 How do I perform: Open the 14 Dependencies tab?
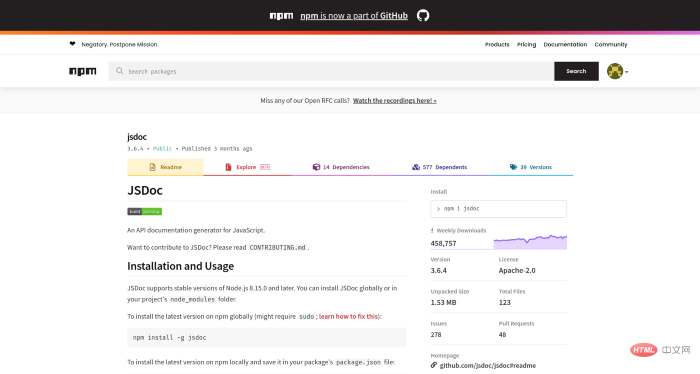[341, 167]
